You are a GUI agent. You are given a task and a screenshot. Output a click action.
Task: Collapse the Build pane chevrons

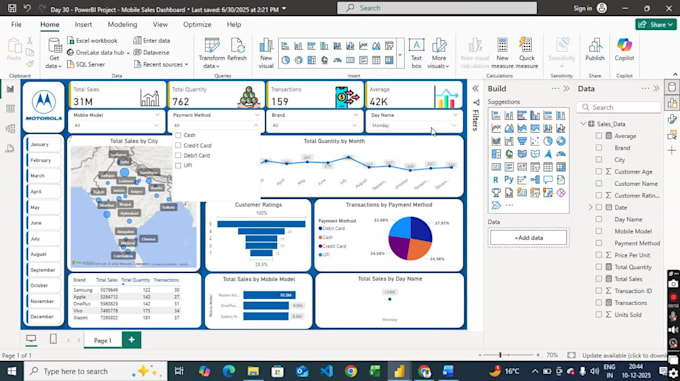566,88
